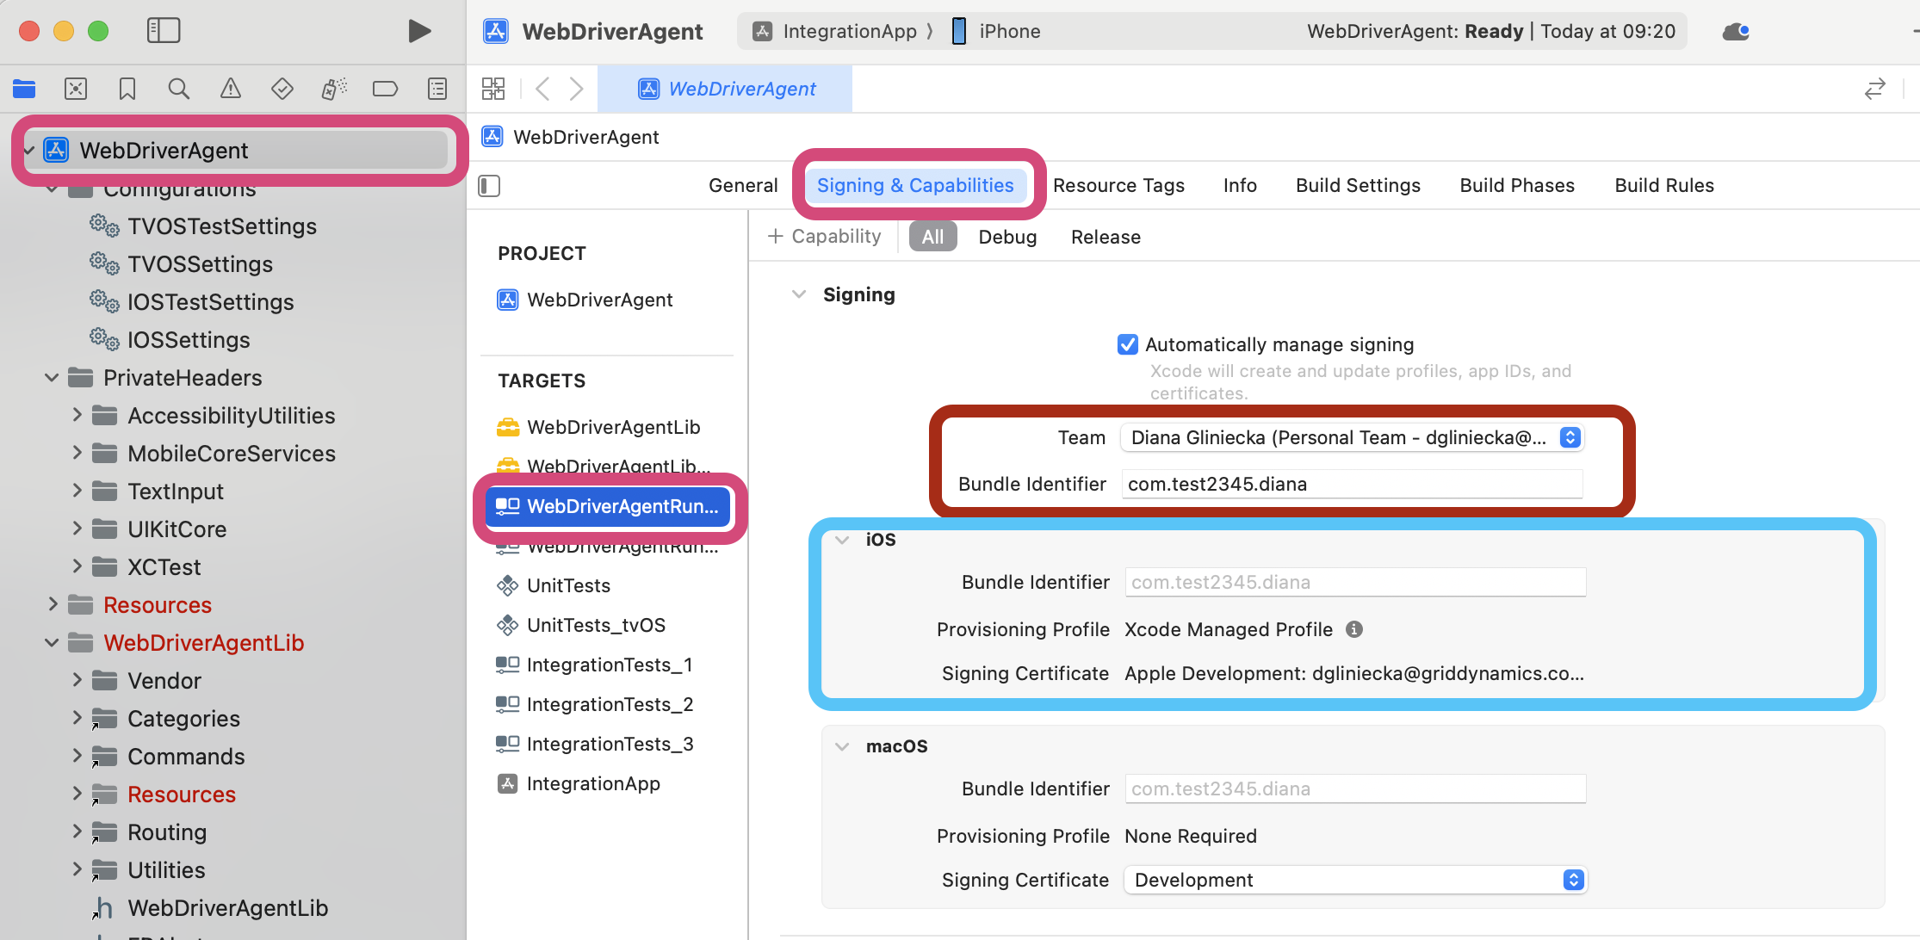The width and height of the screenshot is (1920, 940).
Task: Expand the Utilities folder
Action: 77,870
